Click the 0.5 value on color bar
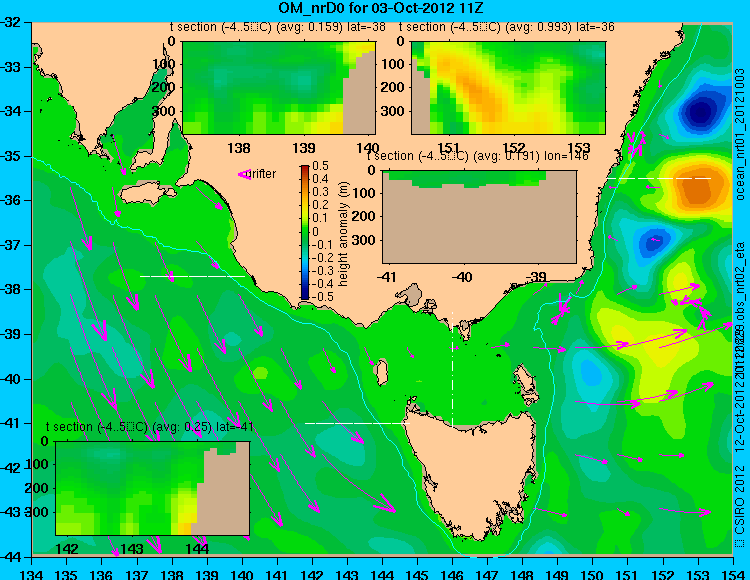The width and height of the screenshot is (750, 580). point(320,166)
